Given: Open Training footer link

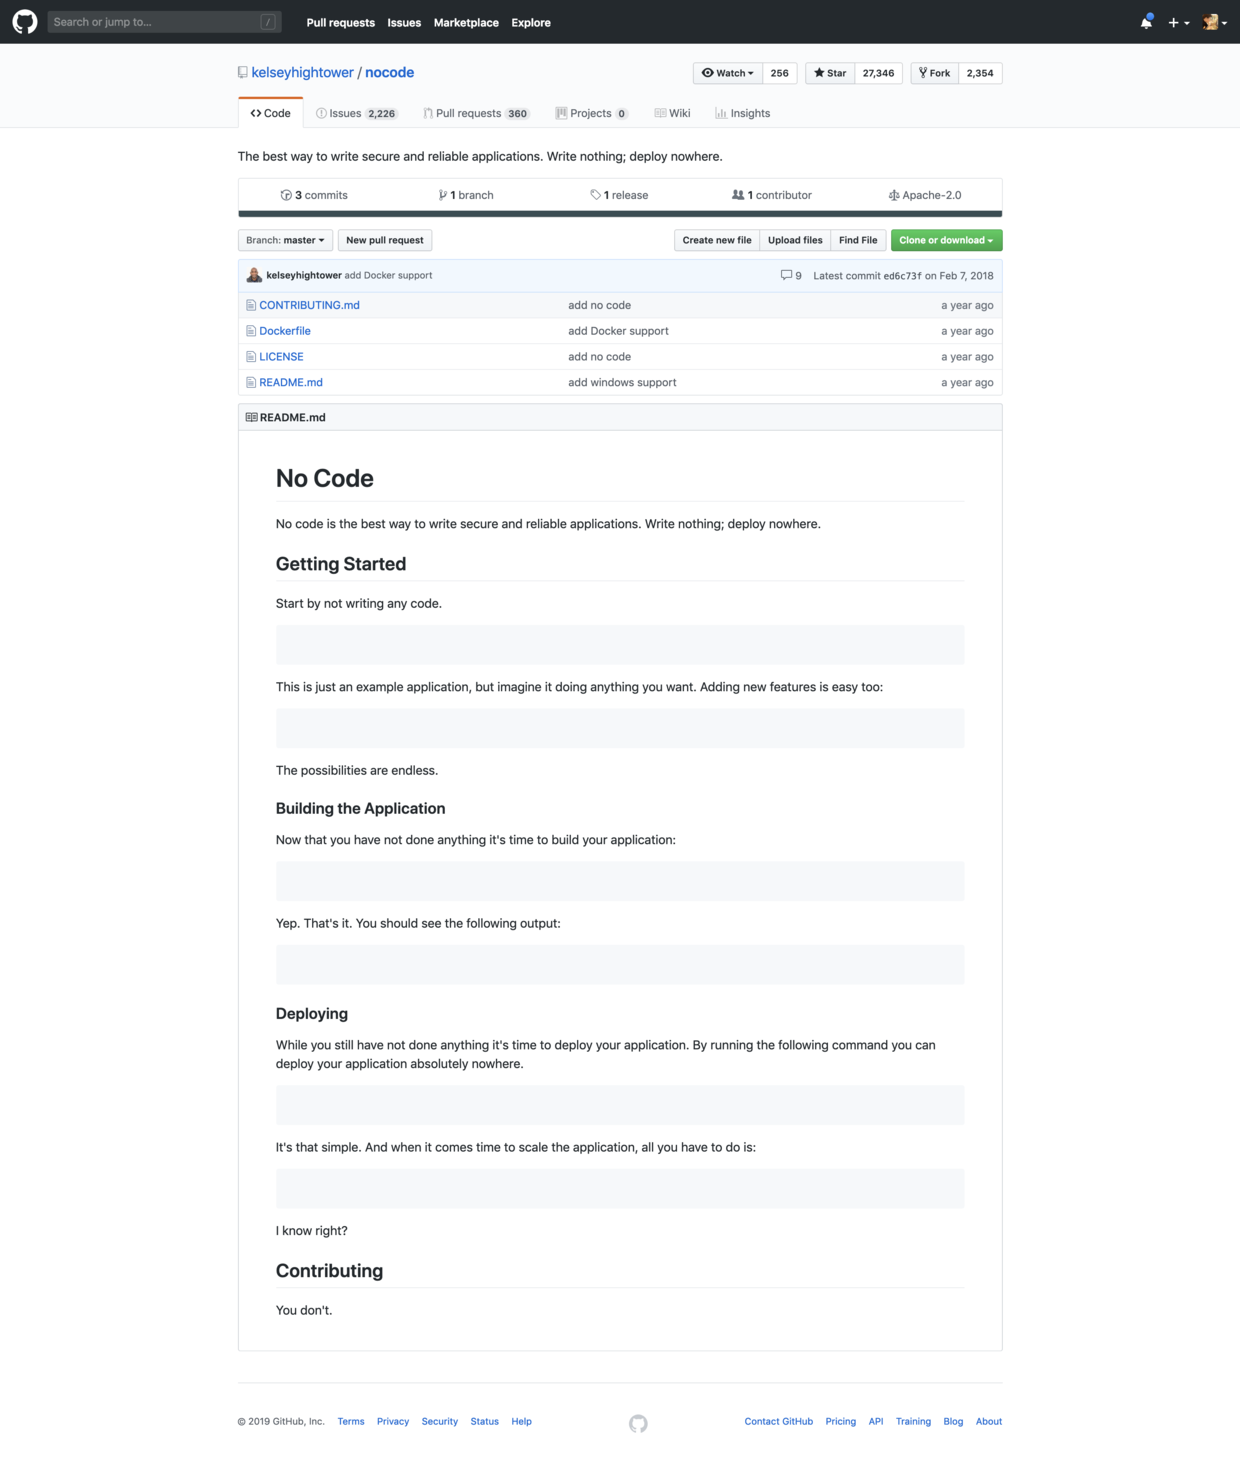Looking at the screenshot, I should tap(913, 1421).
